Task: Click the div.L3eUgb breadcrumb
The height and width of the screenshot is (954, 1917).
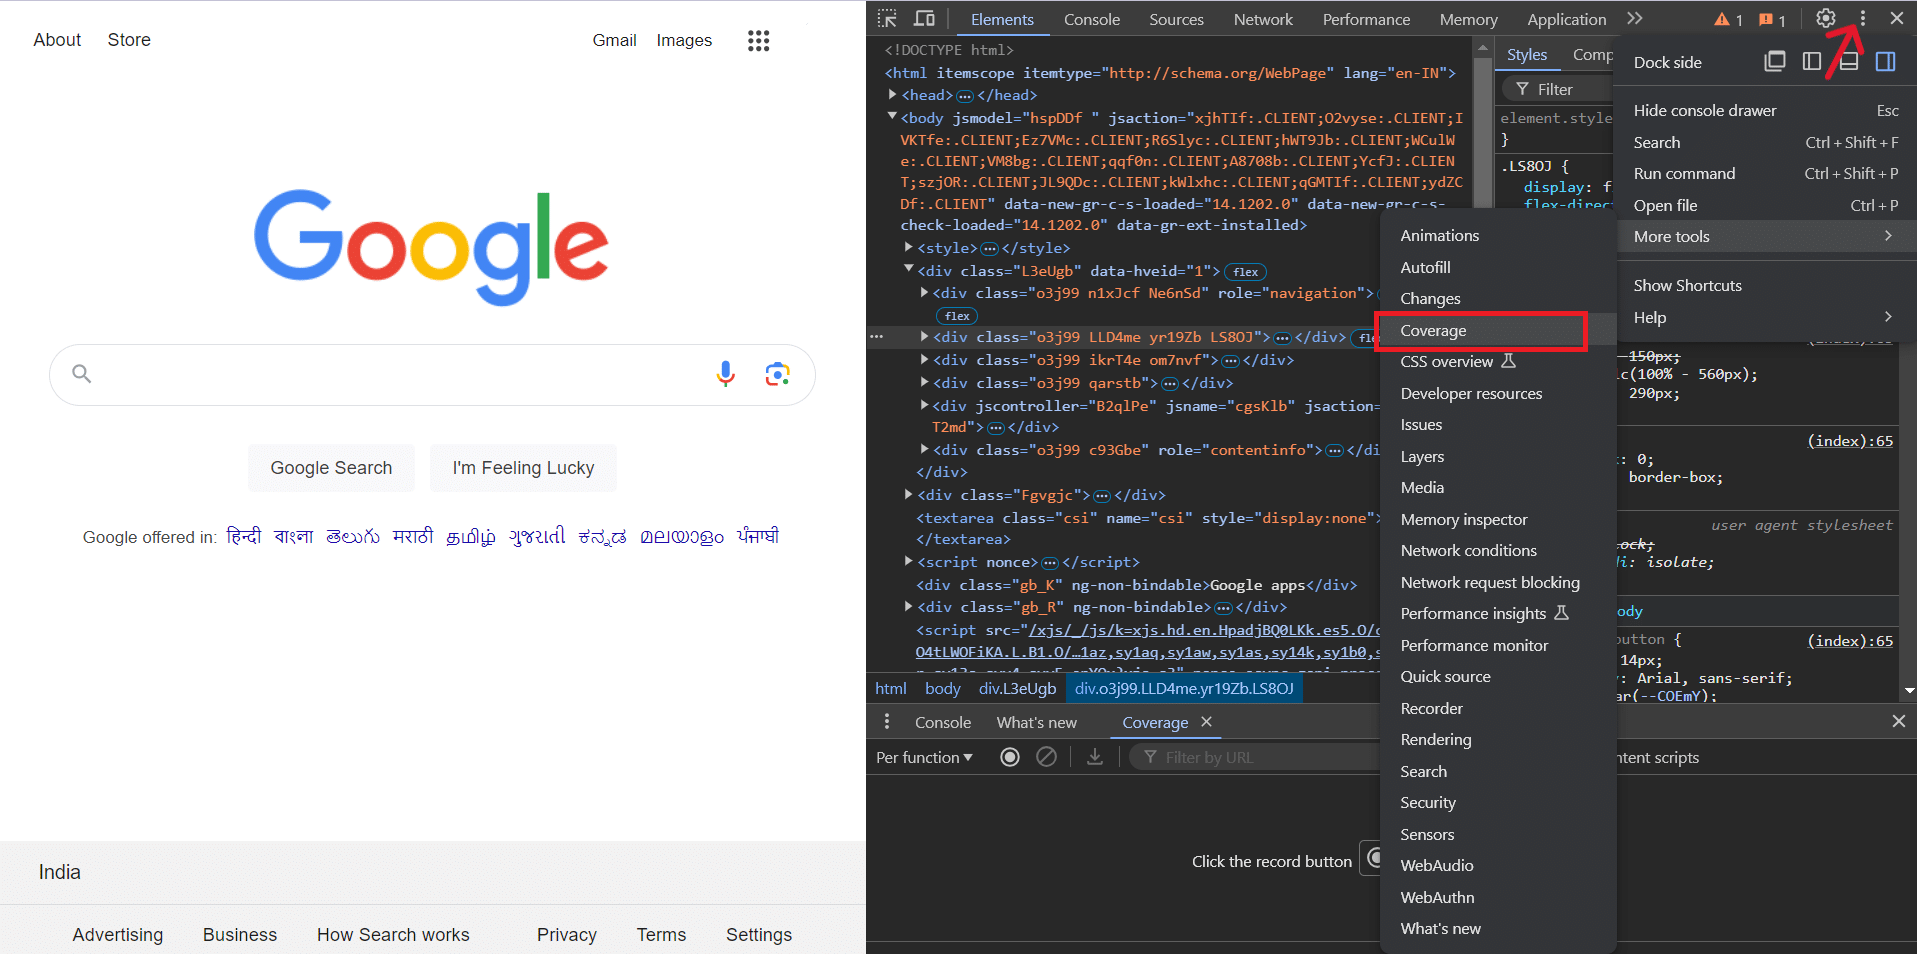Action: pos(1017,688)
